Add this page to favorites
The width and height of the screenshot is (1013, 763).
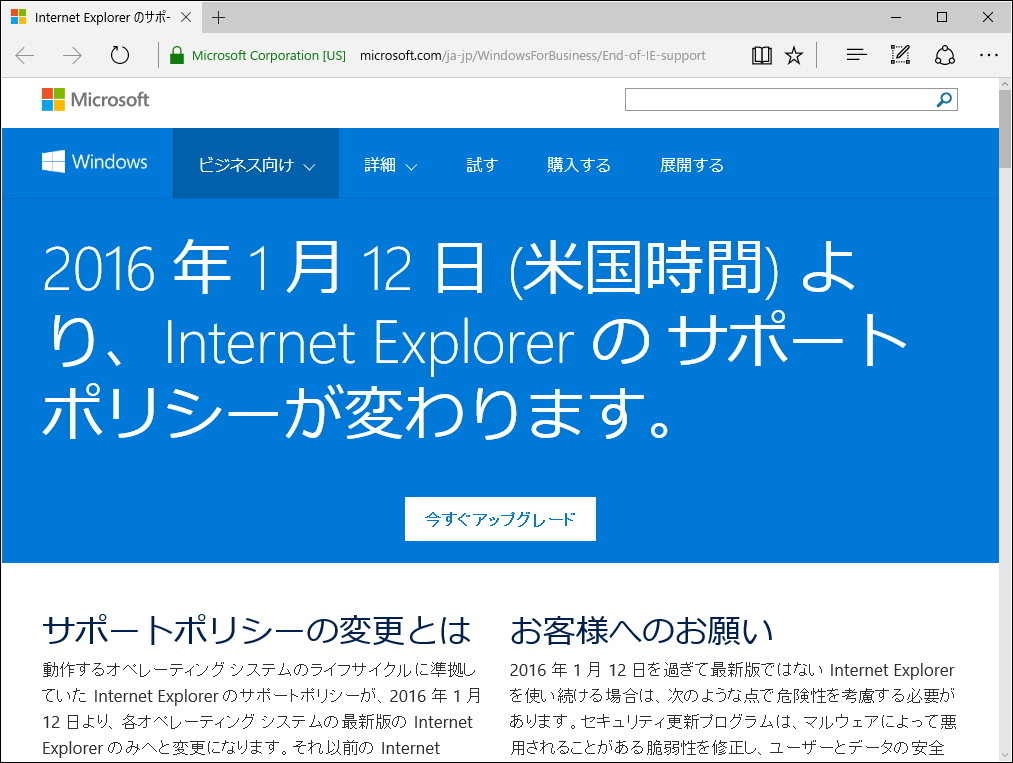(x=793, y=55)
